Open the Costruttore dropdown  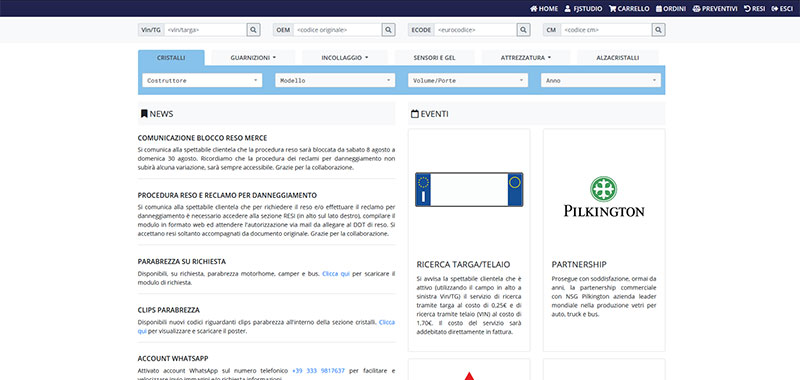(202, 81)
